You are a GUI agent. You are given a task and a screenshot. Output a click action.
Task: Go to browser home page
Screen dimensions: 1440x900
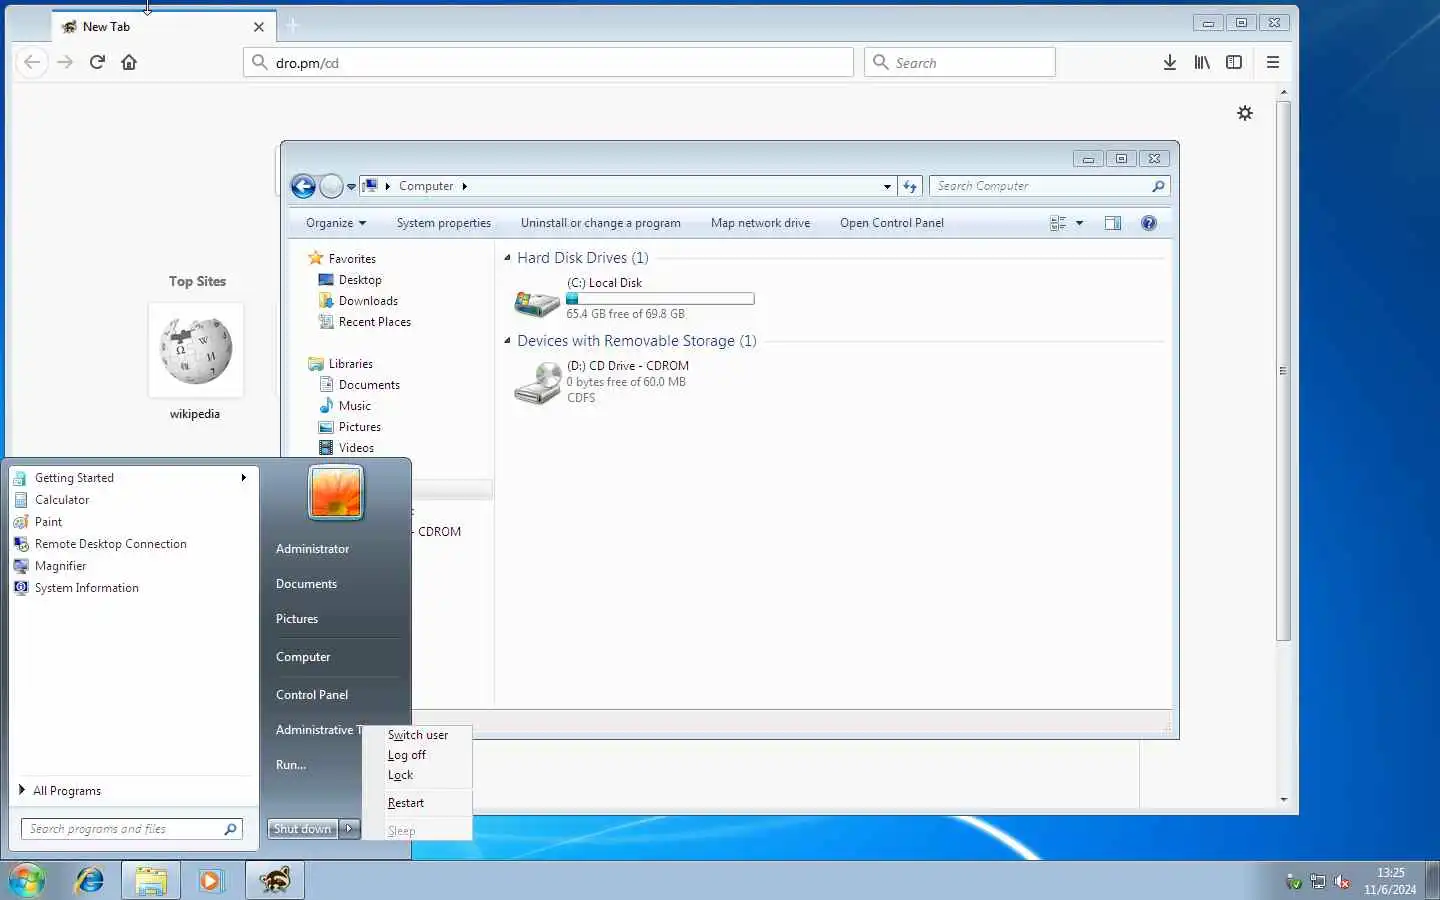click(129, 62)
